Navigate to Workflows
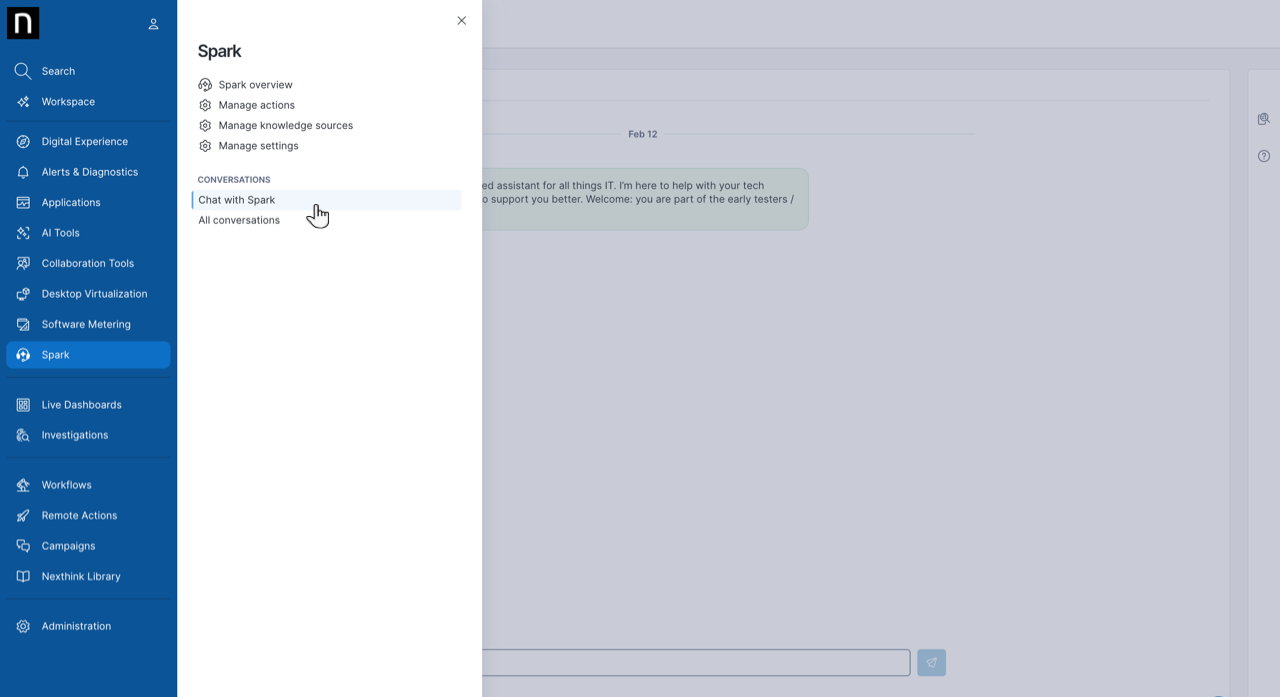Image resolution: width=1280 pixels, height=697 pixels. click(66, 485)
